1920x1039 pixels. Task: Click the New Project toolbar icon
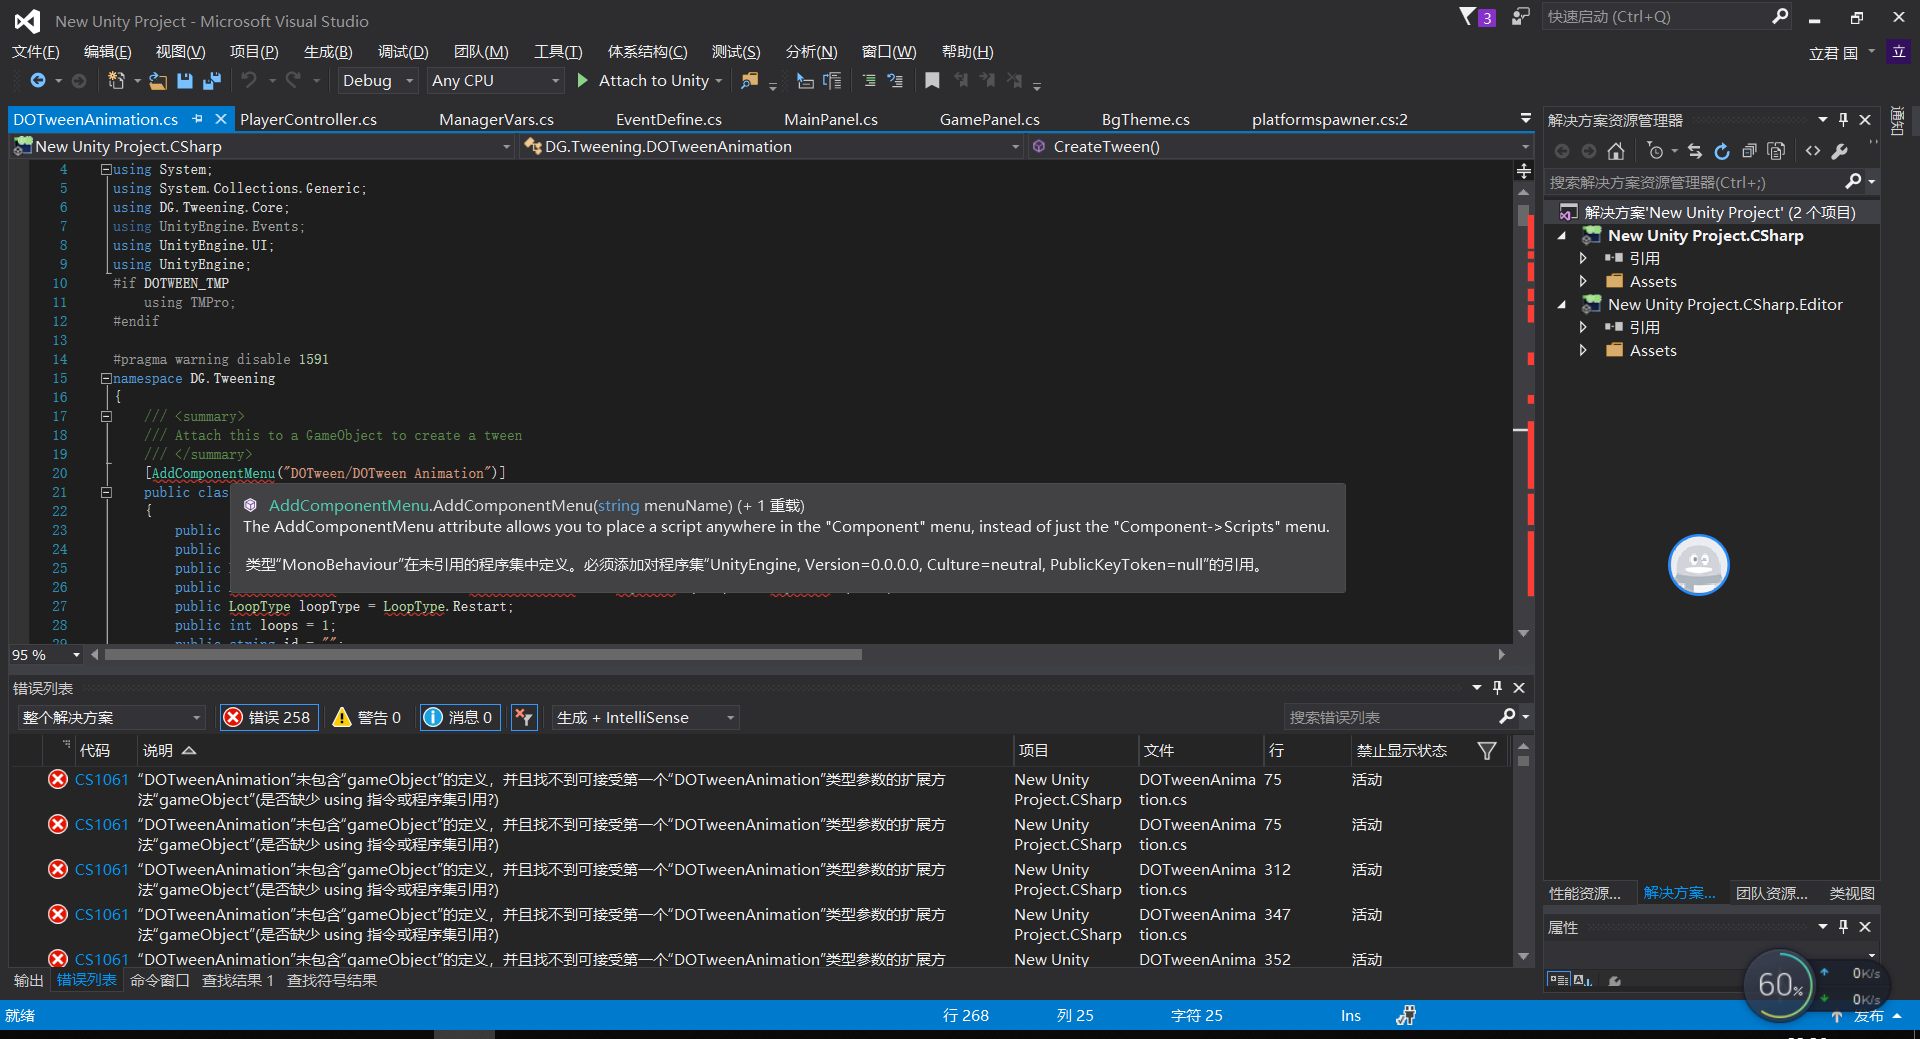[116, 81]
